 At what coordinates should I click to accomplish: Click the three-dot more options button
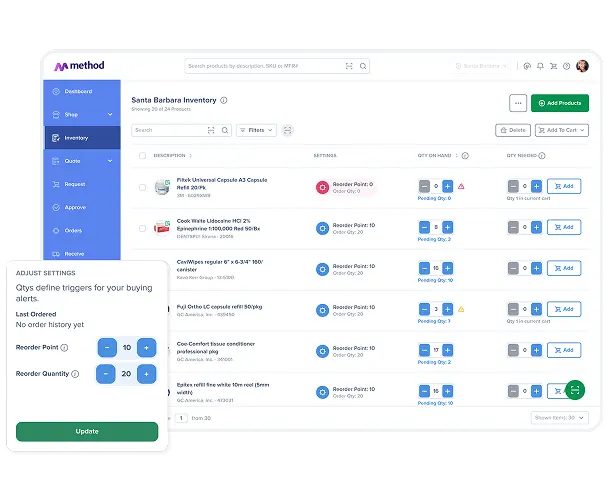click(x=518, y=103)
